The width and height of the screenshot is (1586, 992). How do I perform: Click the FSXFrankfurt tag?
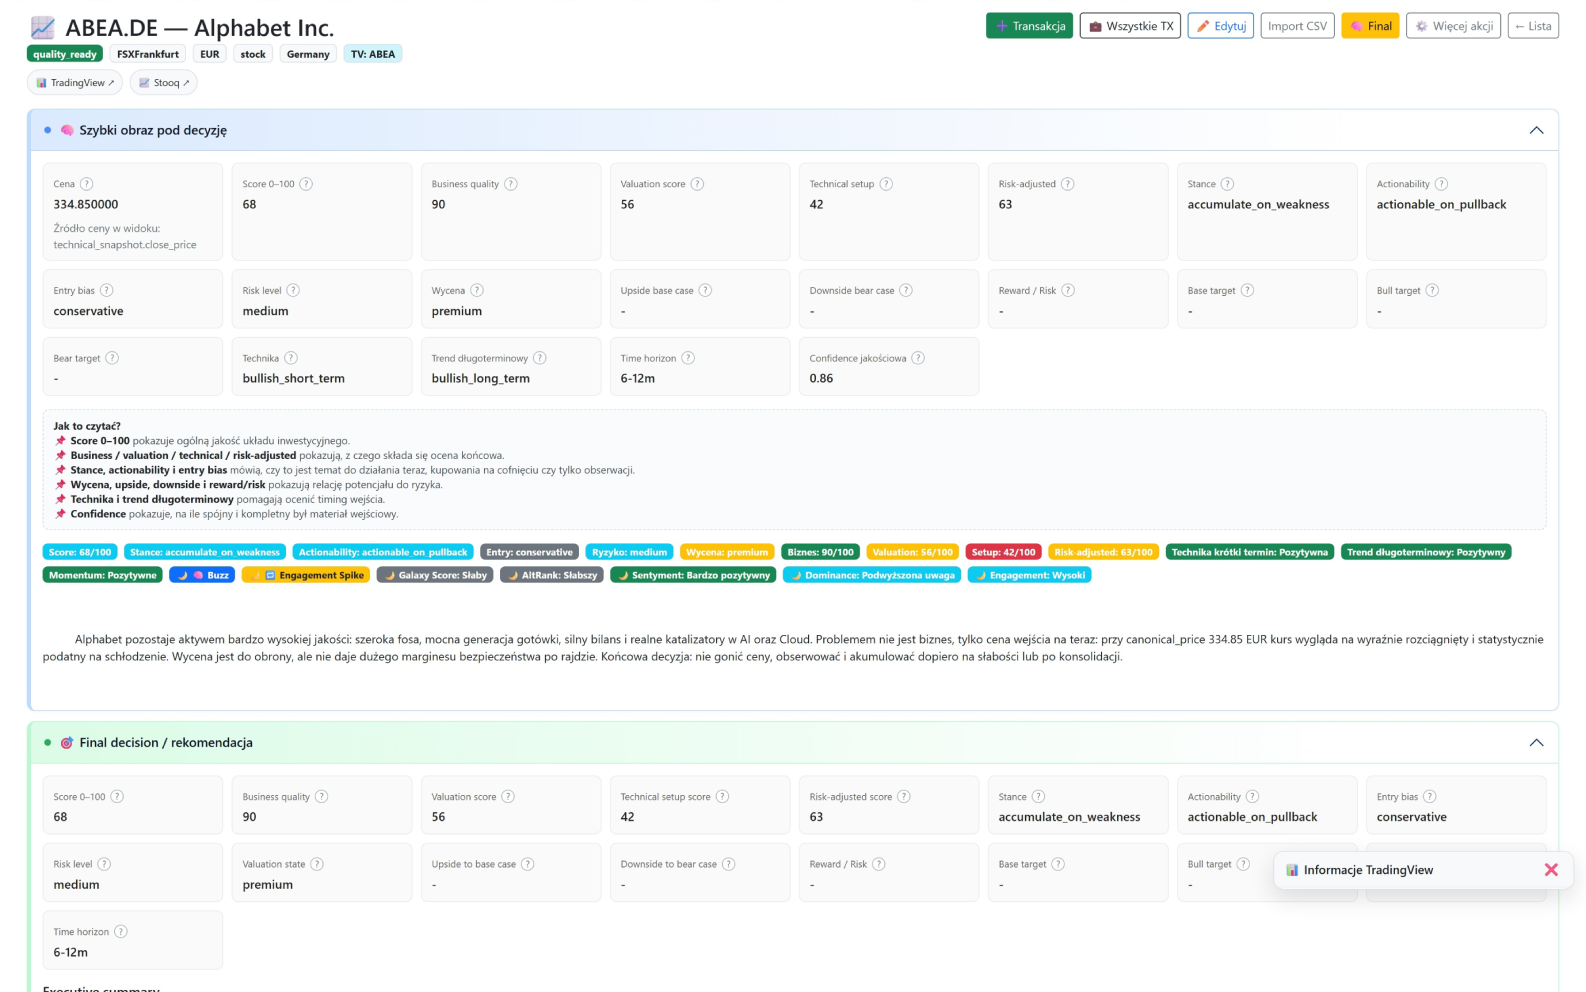coord(148,54)
